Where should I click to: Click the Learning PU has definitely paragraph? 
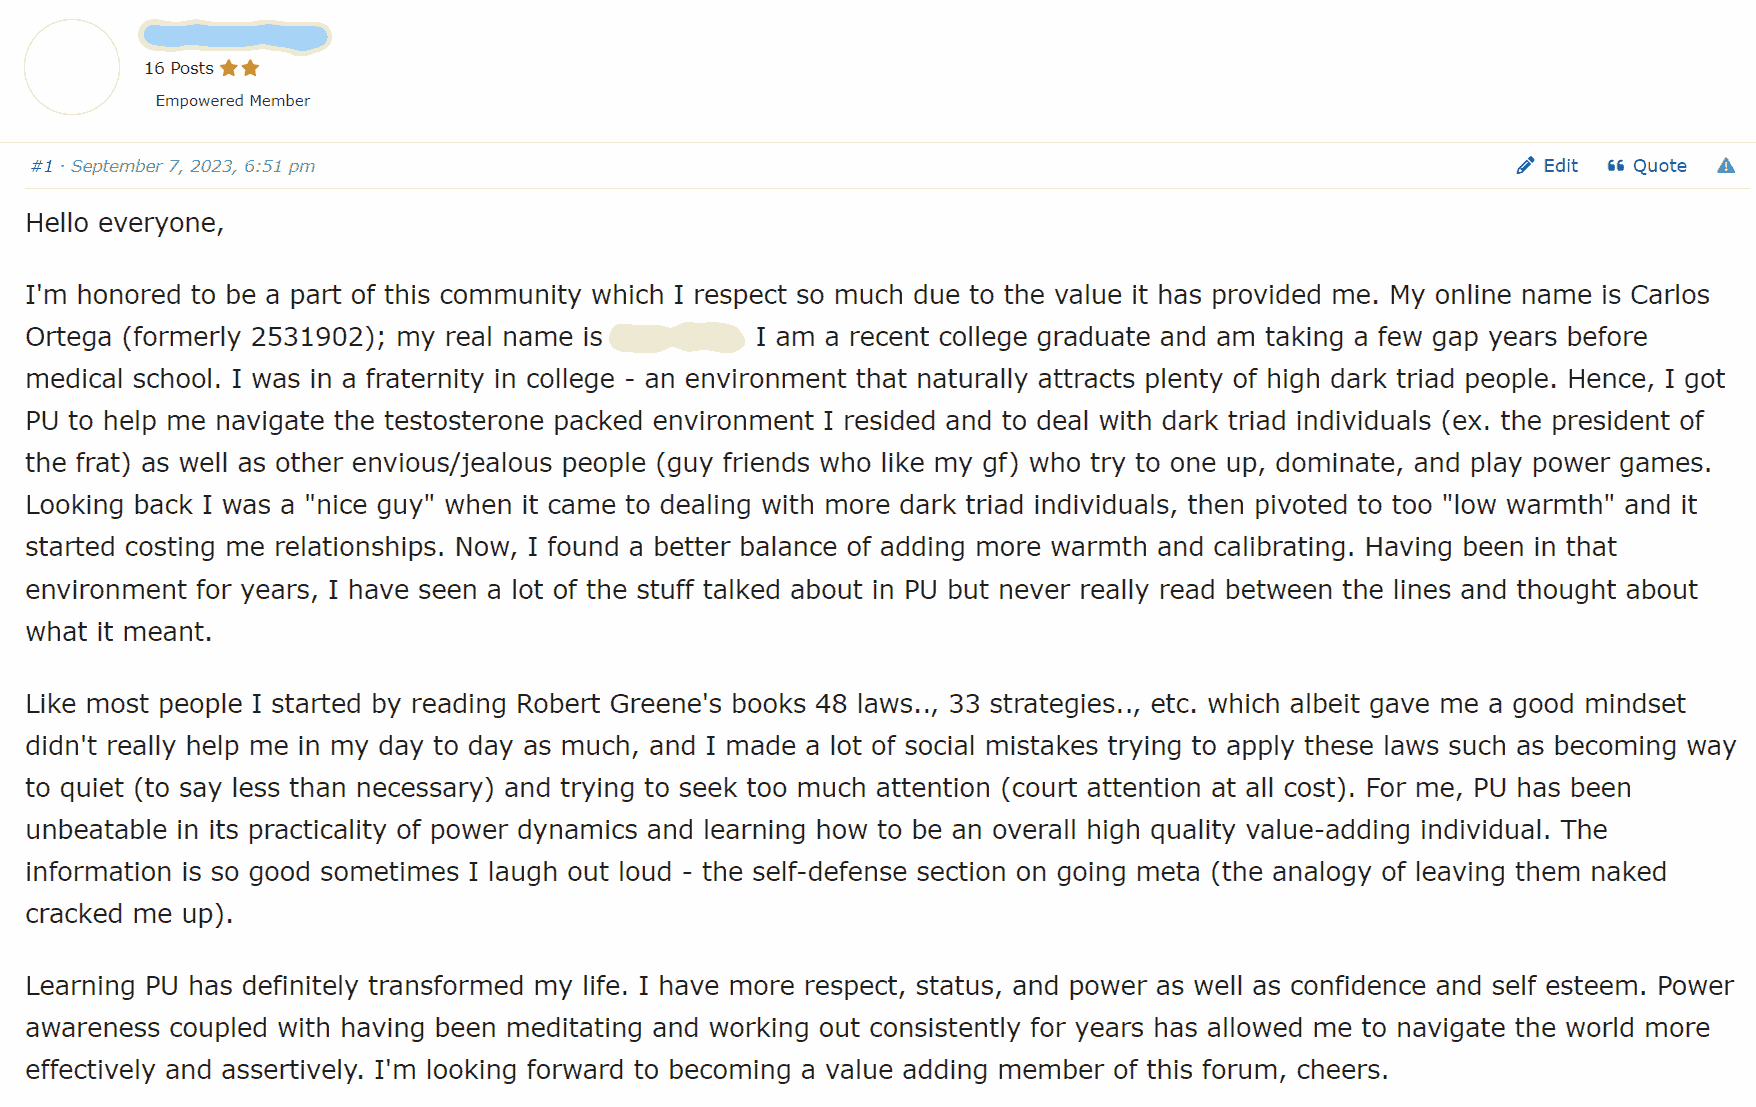[878, 1027]
